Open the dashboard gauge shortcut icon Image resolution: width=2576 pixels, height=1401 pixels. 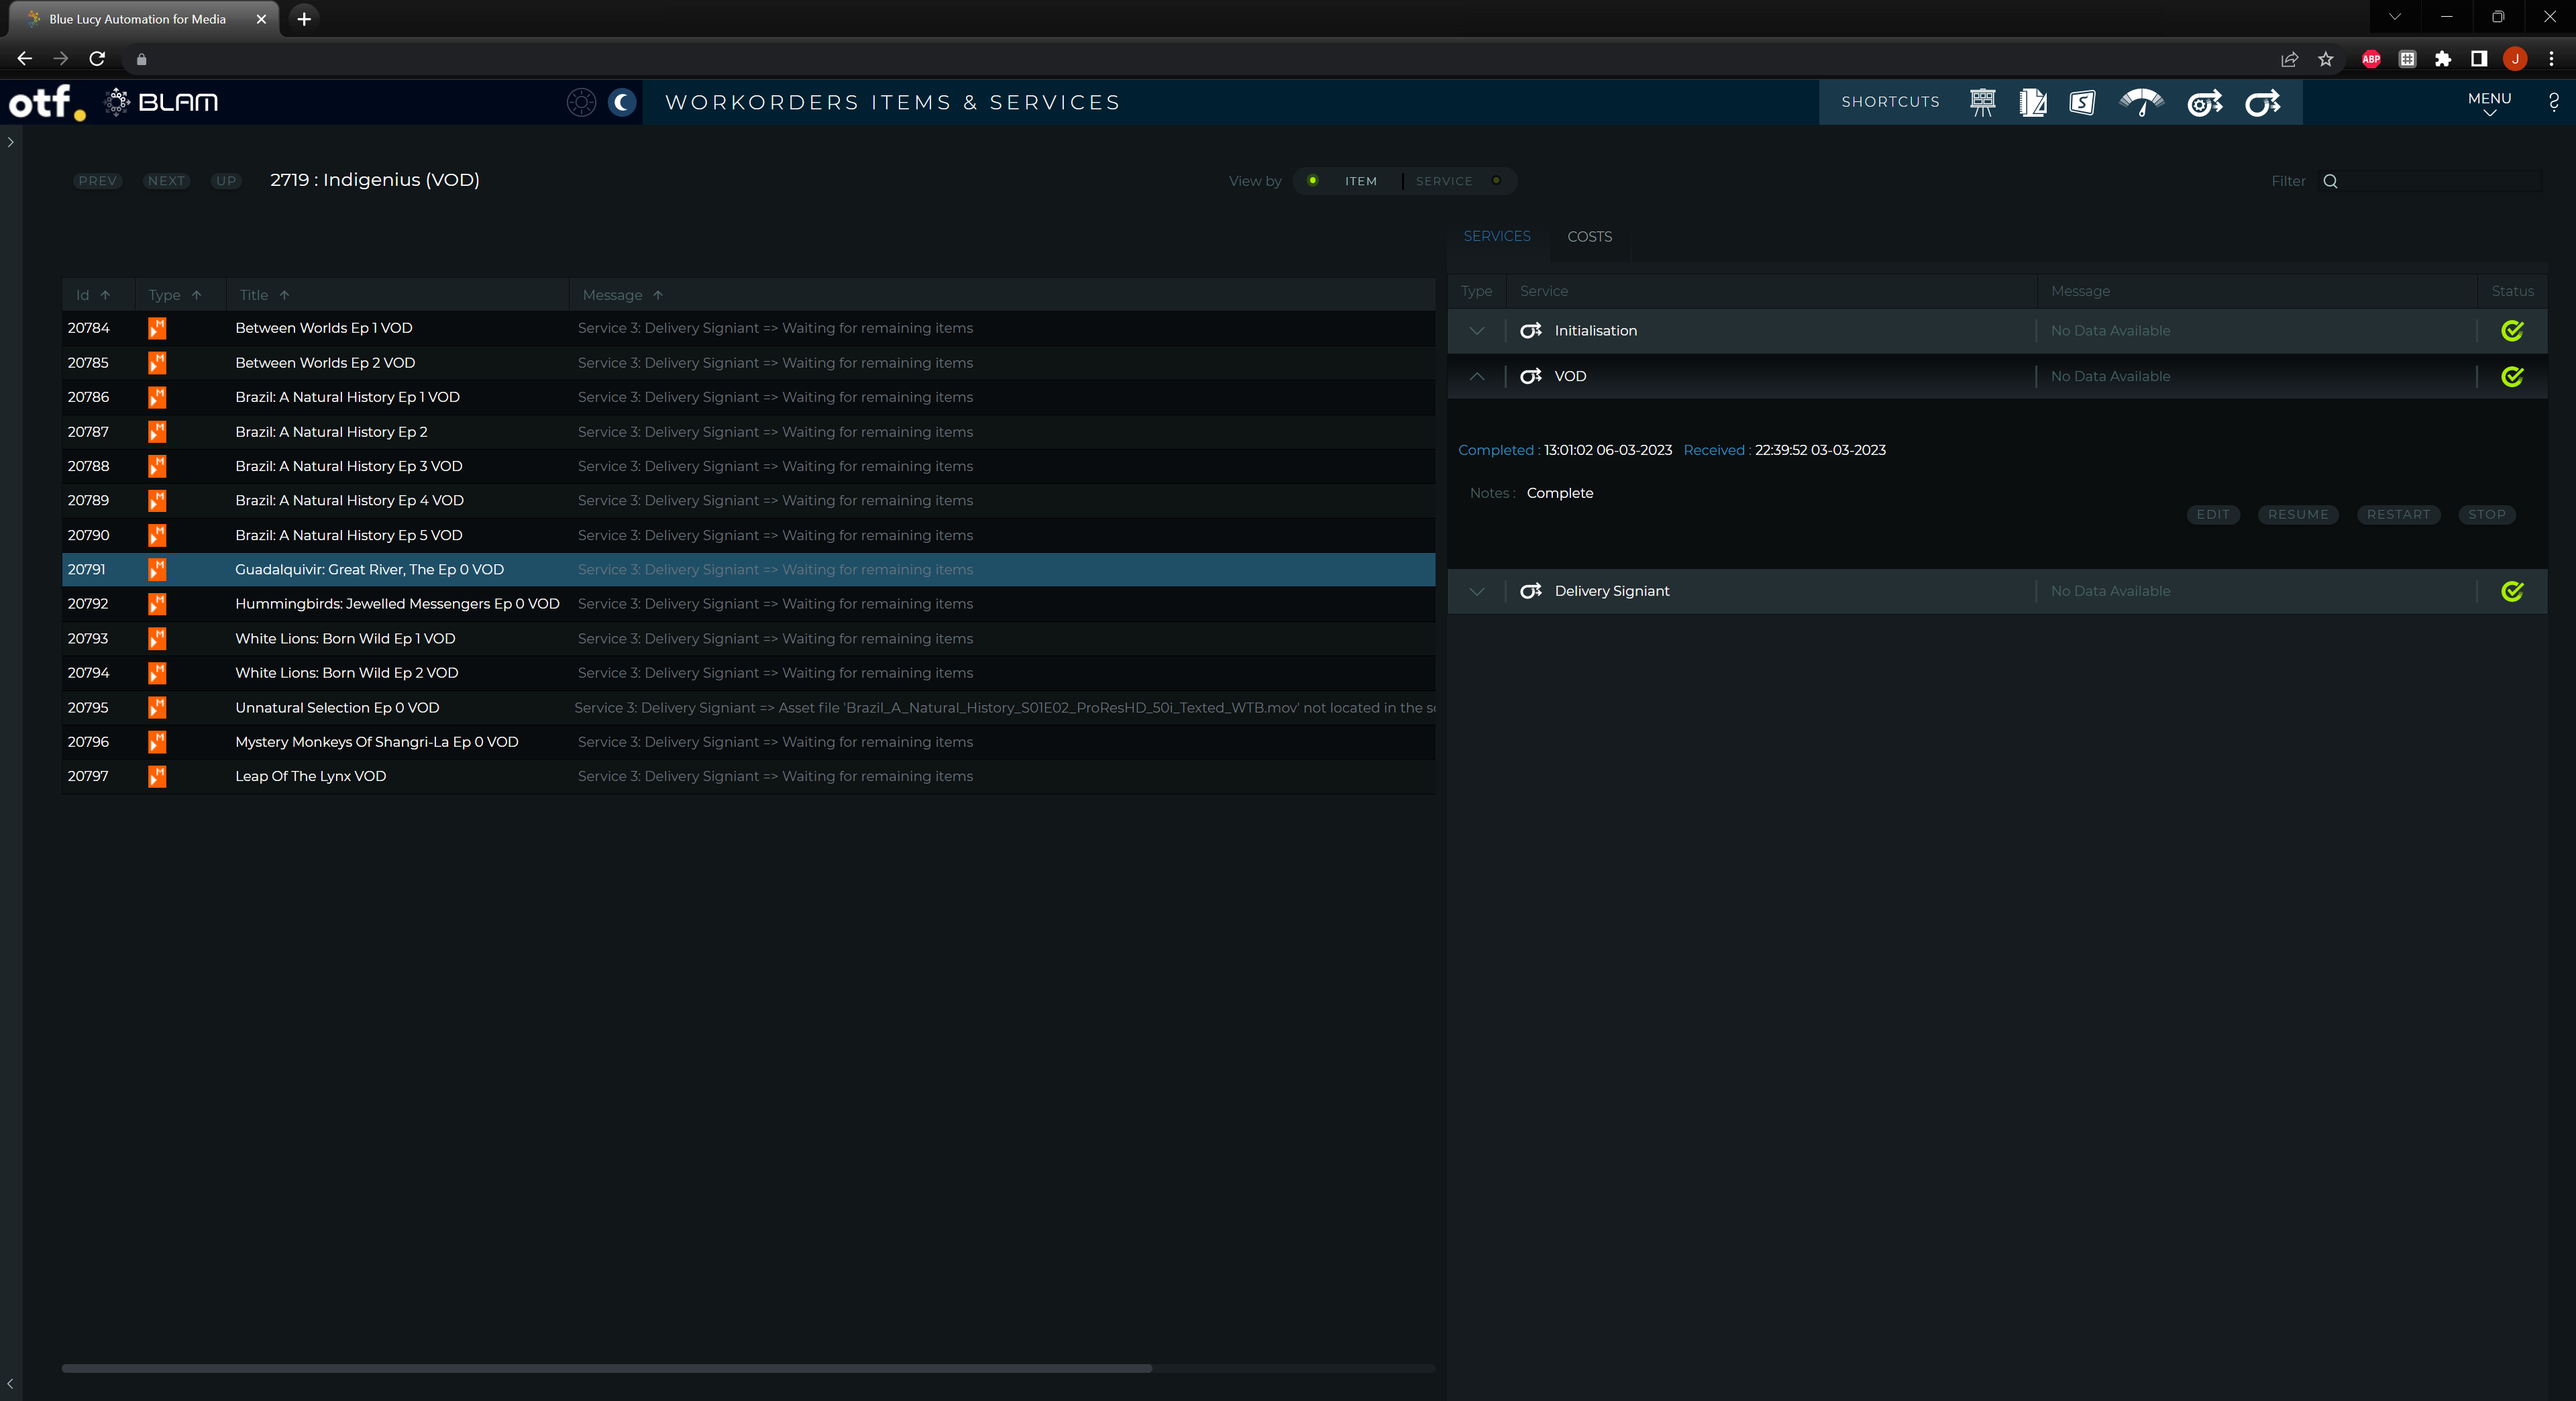click(x=2141, y=102)
